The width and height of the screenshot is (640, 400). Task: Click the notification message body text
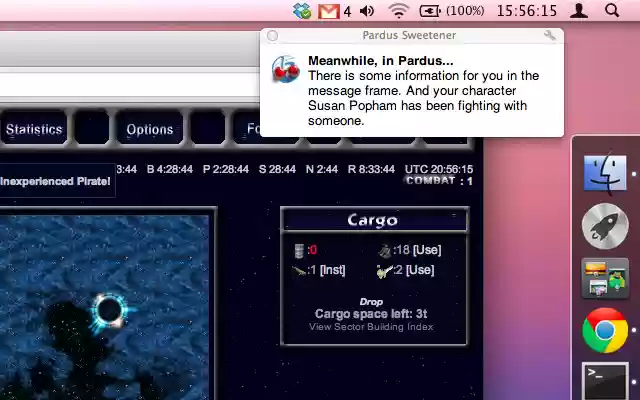[x=424, y=98]
